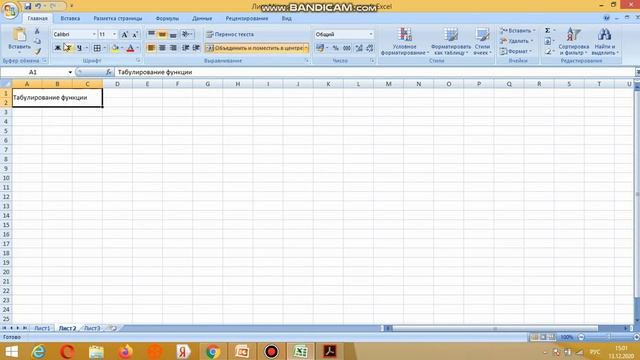Click Удалить in the cells group

[x=516, y=41]
